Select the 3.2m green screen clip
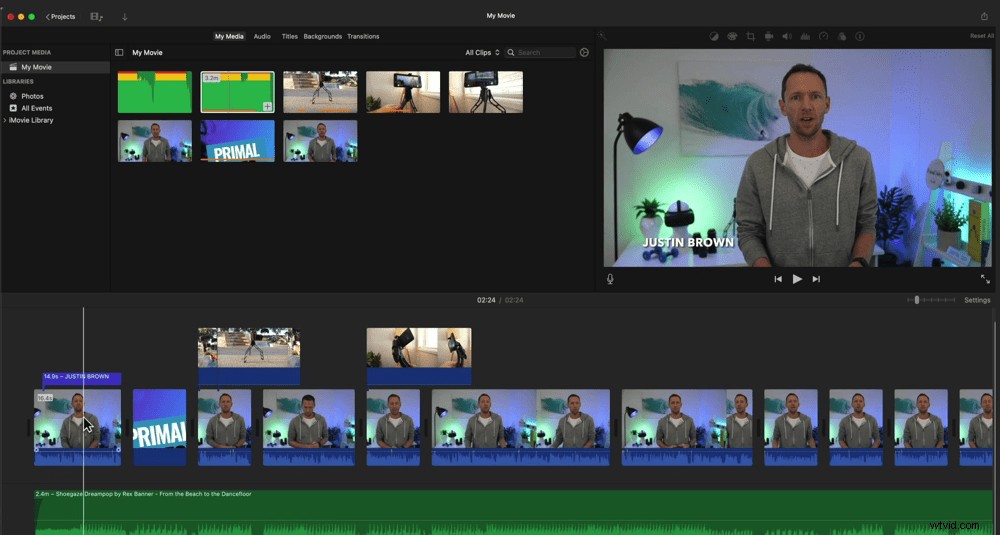The width and height of the screenshot is (1000, 535). pyautogui.click(x=237, y=92)
